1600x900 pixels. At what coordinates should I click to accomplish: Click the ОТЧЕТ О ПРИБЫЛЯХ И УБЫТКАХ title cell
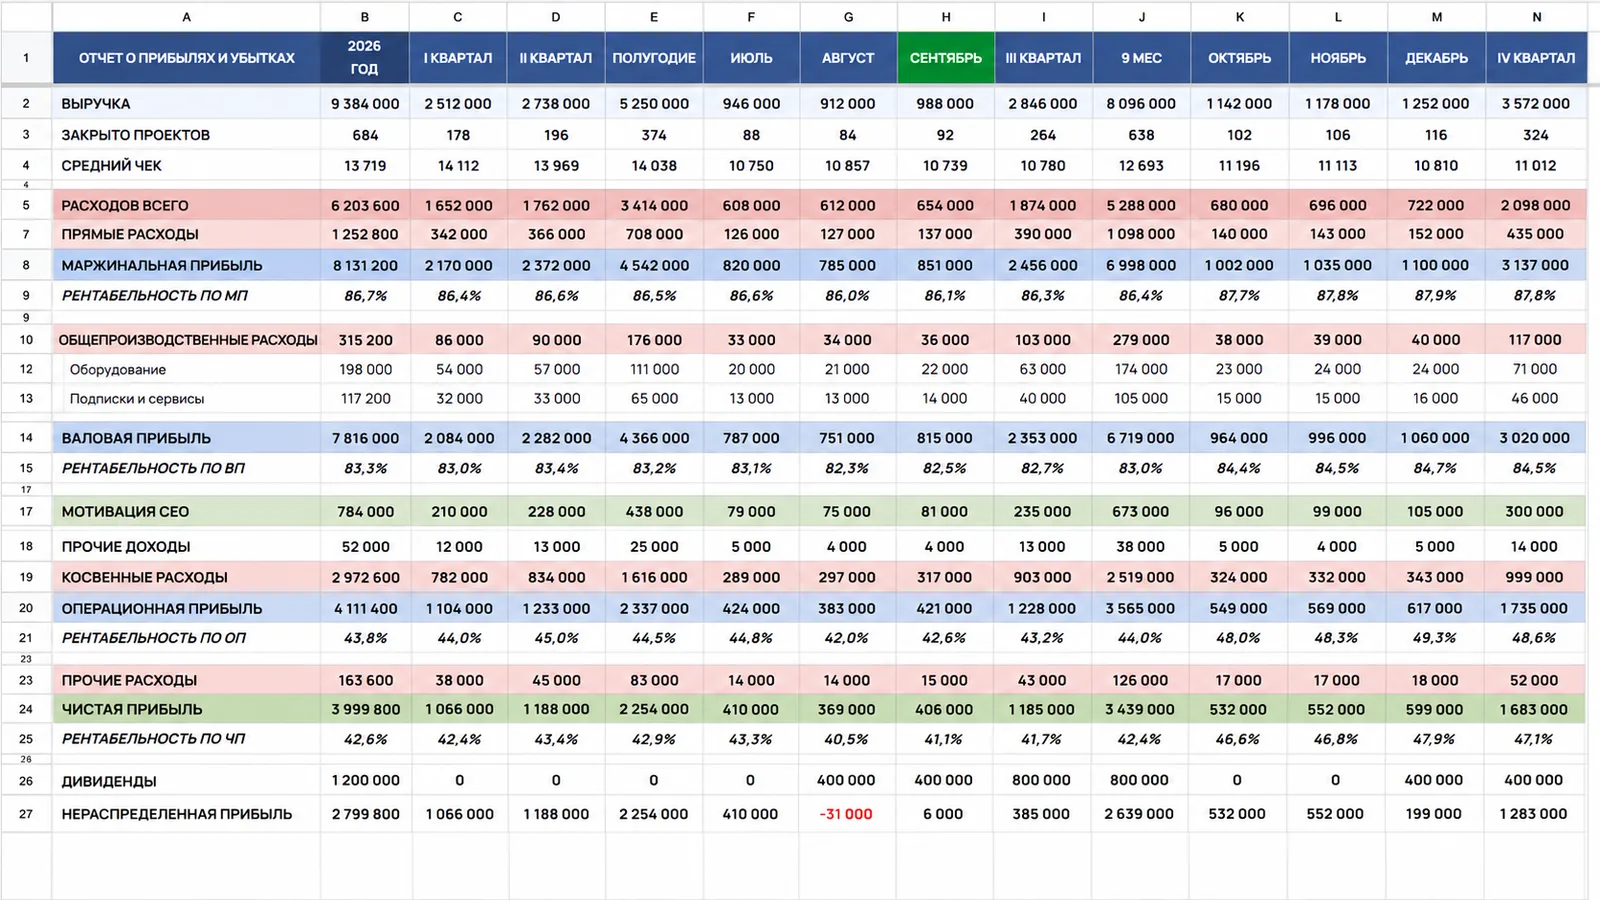pos(186,58)
